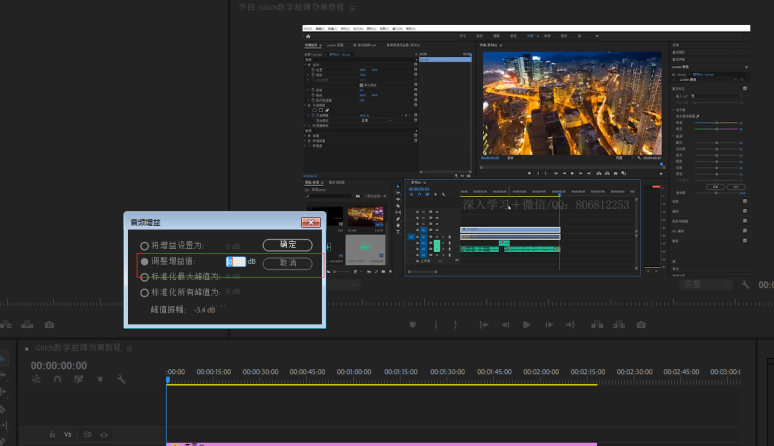The image size is (774, 446).
Task: Select the 标准化最大峰值为 radio option
Action: (x=145, y=277)
